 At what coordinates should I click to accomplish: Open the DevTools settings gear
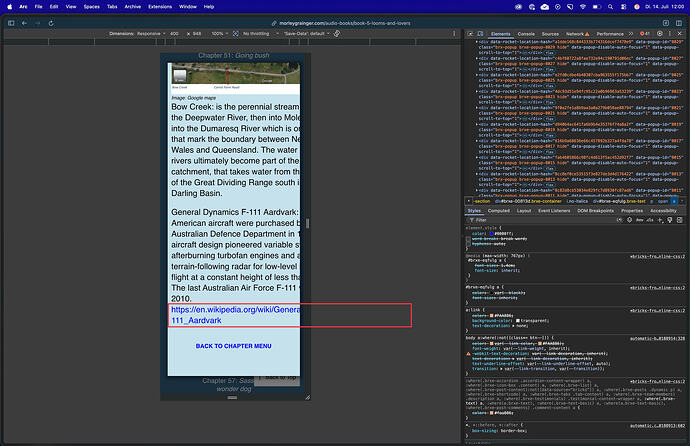[x=660, y=33]
